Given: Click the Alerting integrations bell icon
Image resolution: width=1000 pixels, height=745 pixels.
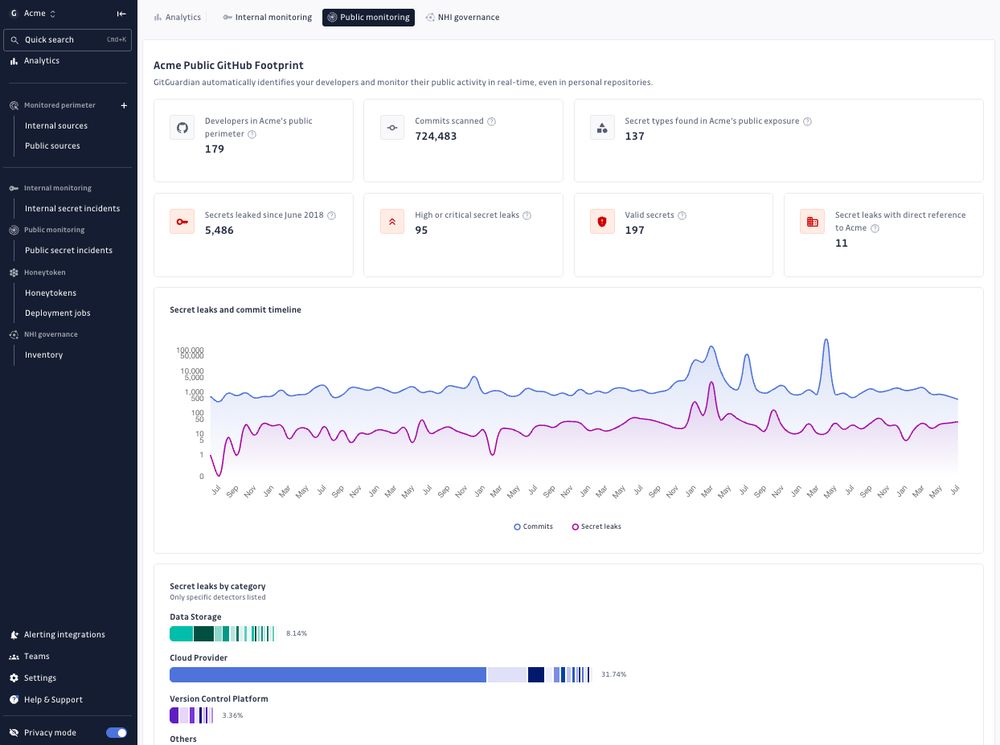Looking at the screenshot, I should [14, 635].
